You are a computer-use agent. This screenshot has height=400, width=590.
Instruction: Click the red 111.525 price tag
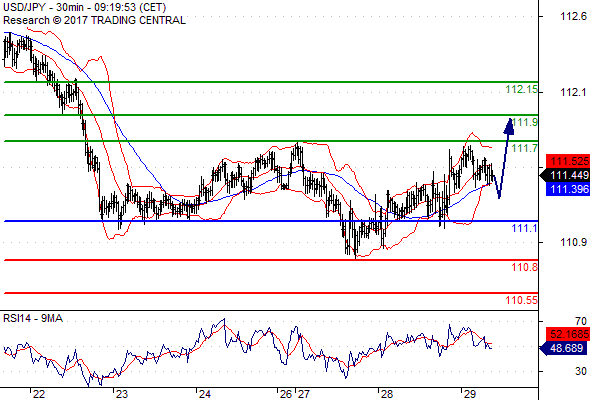click(568, 161)
